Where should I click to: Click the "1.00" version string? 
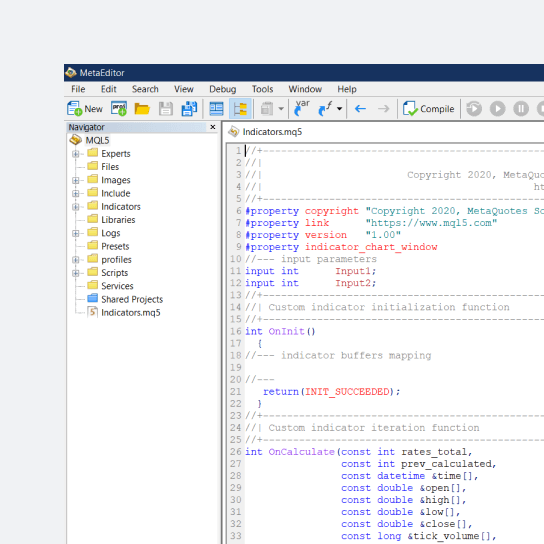383,235
